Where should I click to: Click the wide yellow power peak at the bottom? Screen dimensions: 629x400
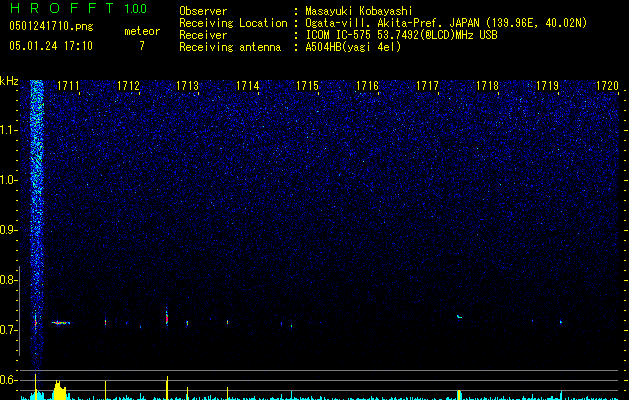coord(59,390)
